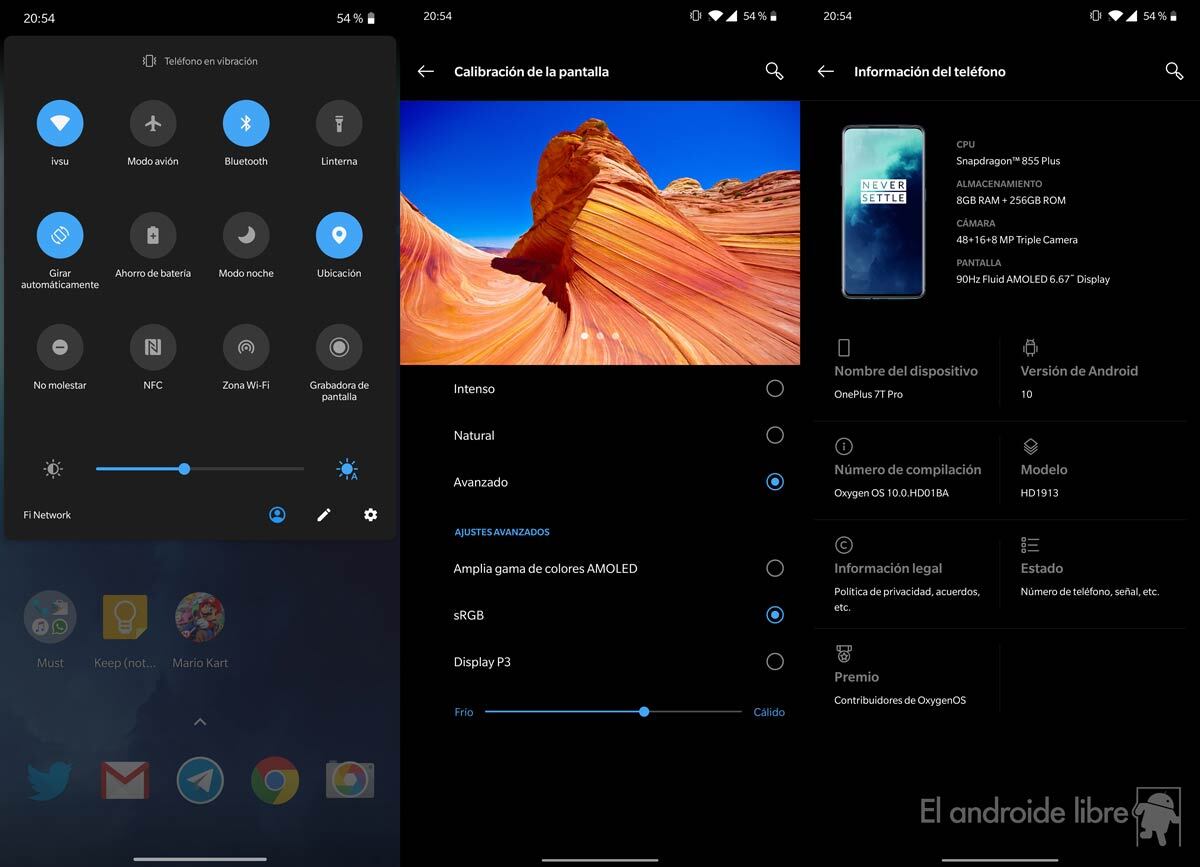Tap the canyon preview image
The image size is (1200, 867).
tap(600, 232)
